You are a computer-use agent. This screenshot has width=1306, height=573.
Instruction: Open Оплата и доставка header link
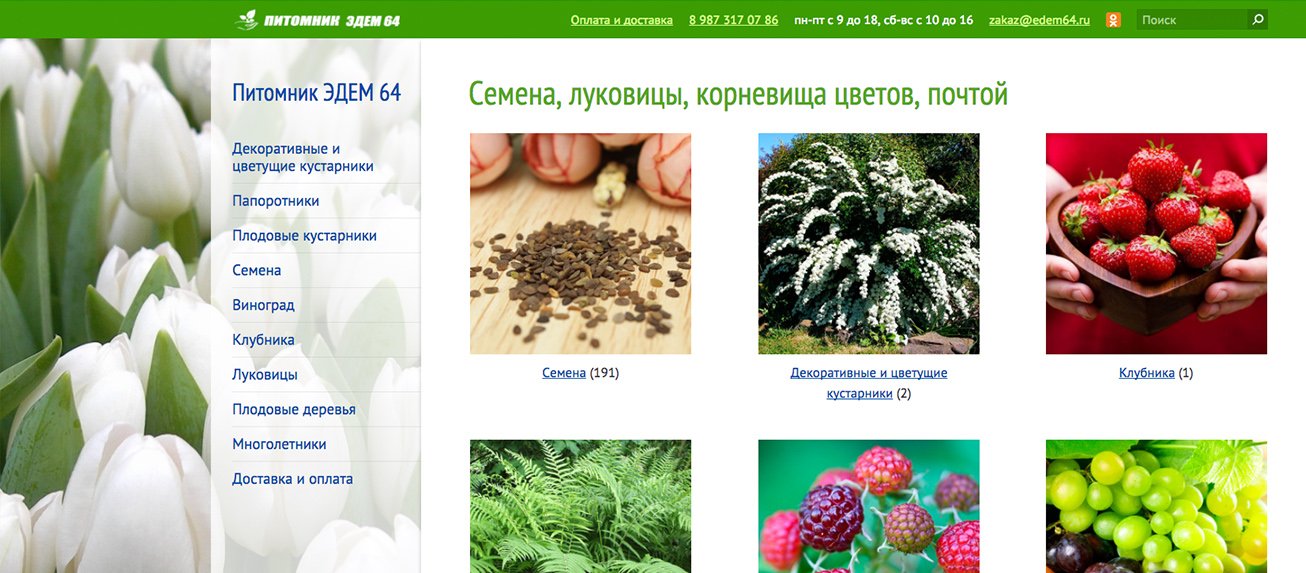click(621, 20)
